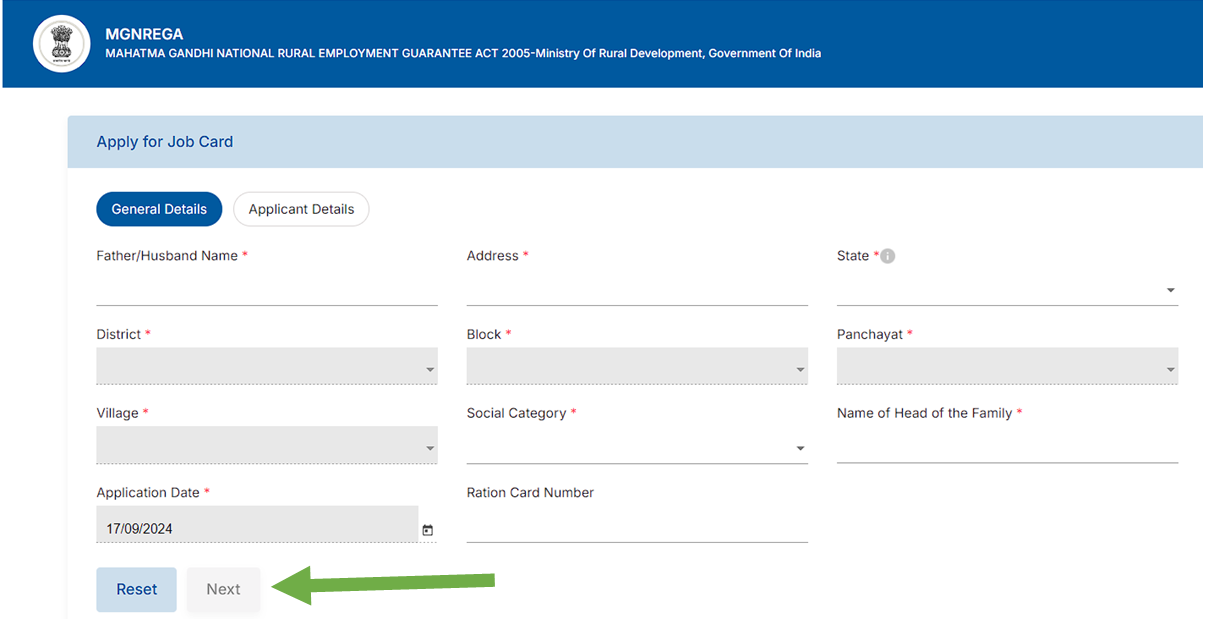This screenshot has height=622, width=1207.
Task: Click the Application Date field showing 17/09/2024
Action: 257,525
